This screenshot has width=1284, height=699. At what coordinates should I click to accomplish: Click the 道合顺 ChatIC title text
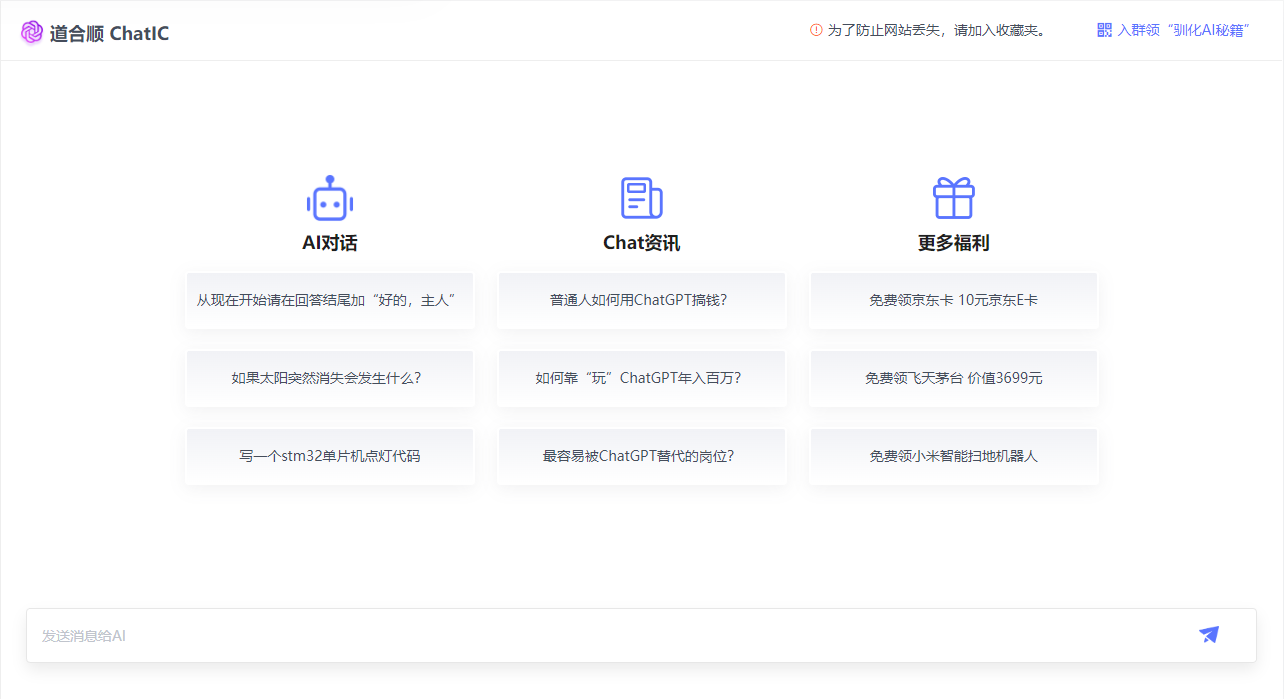coord(109,33)
